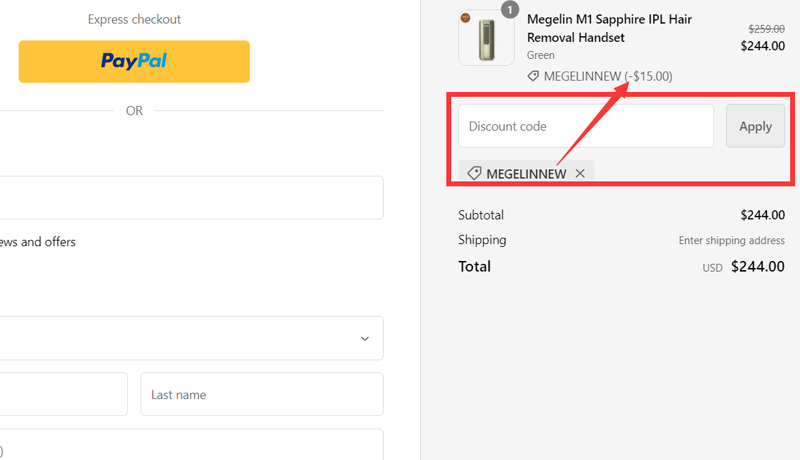Remove the MEGELINNEW discount tag
Viewport: 800px width, 460px height.
click(580, 173)
